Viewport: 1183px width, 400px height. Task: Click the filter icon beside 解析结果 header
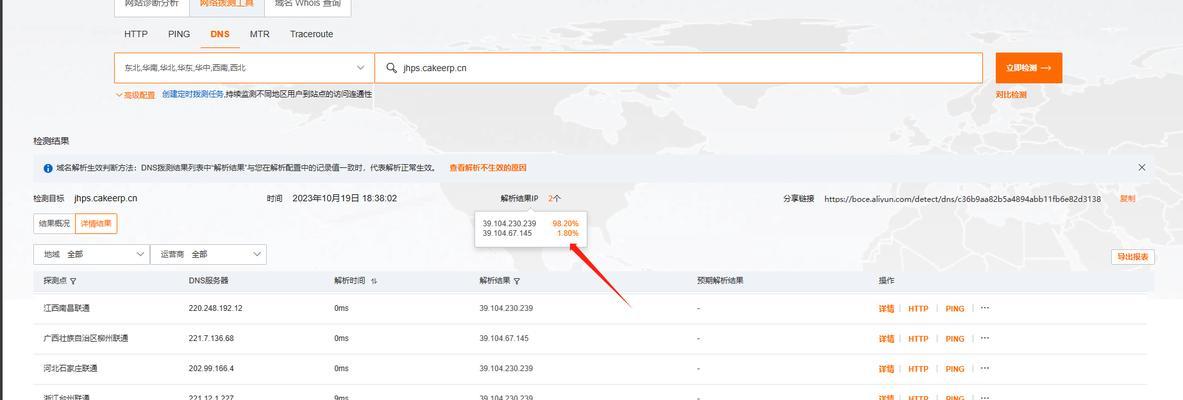point(517,281)
